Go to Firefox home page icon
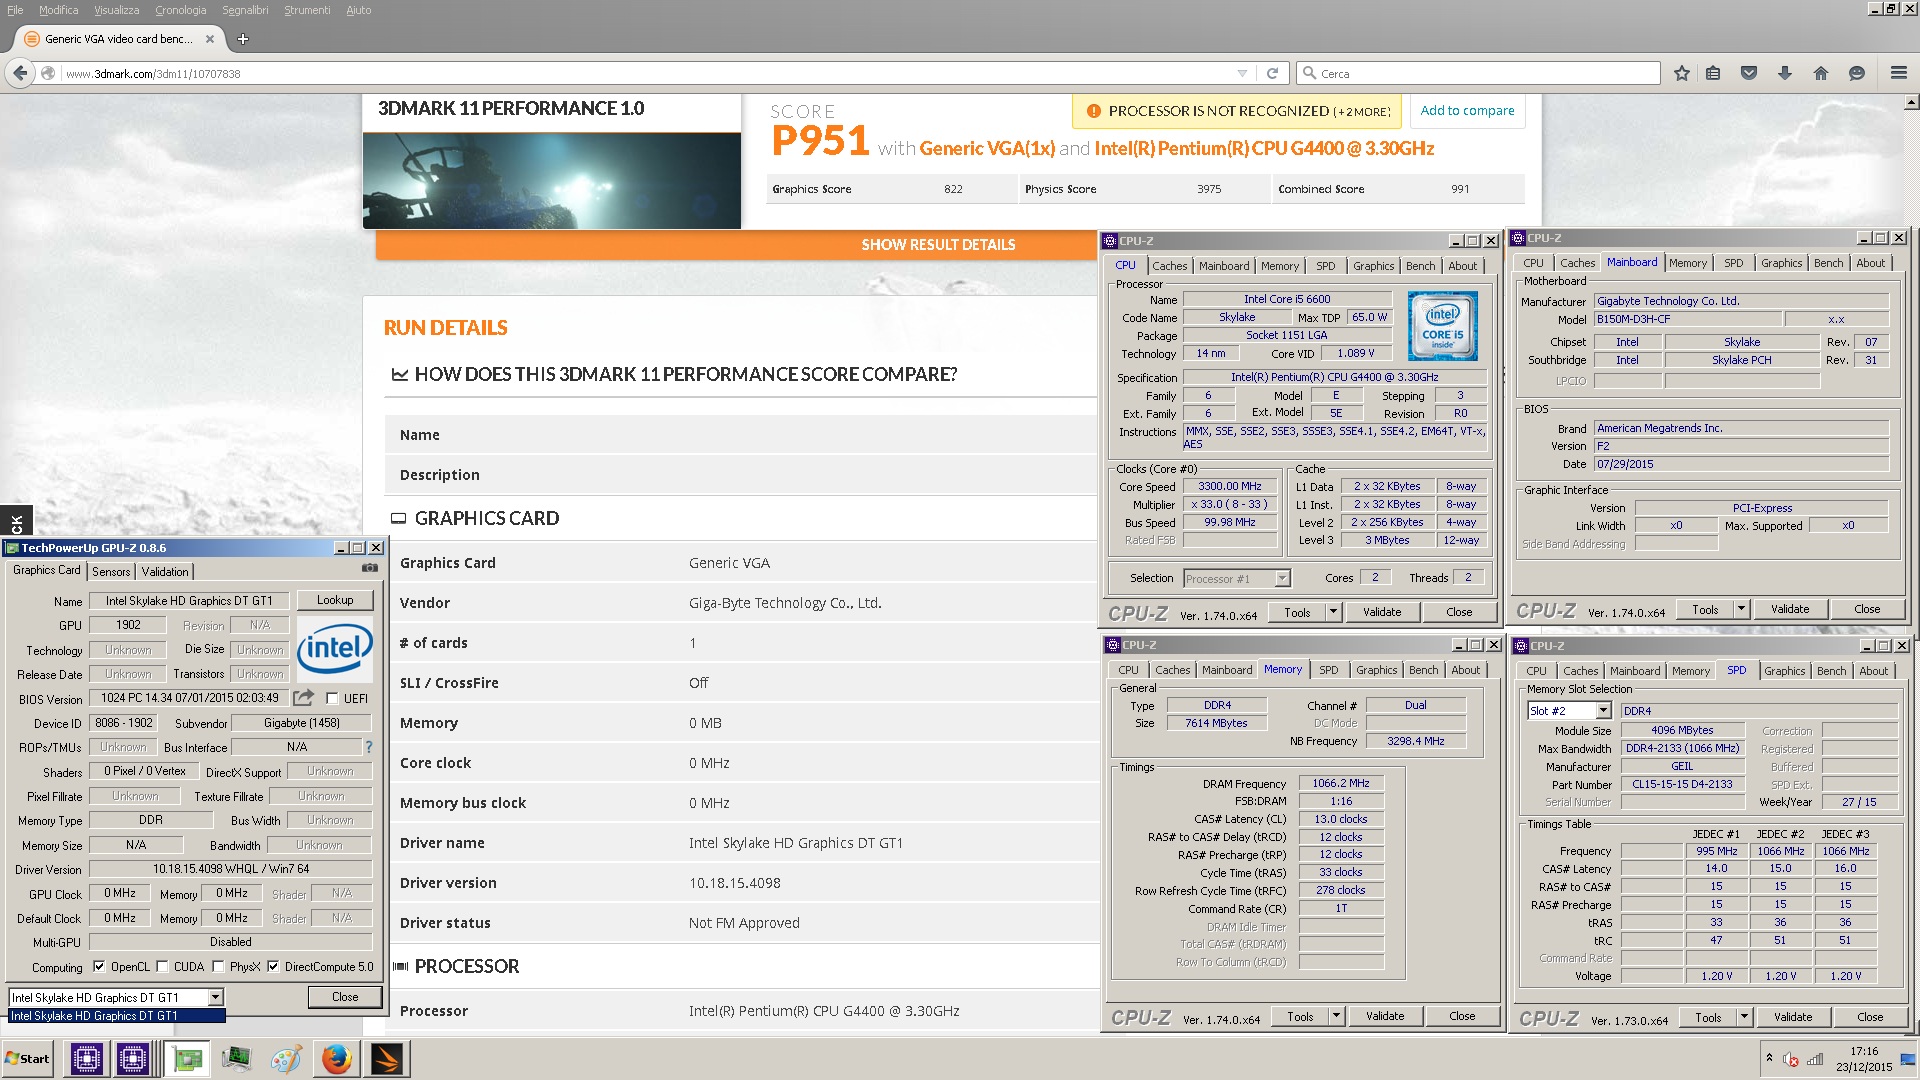 (x=1821, y=73)
